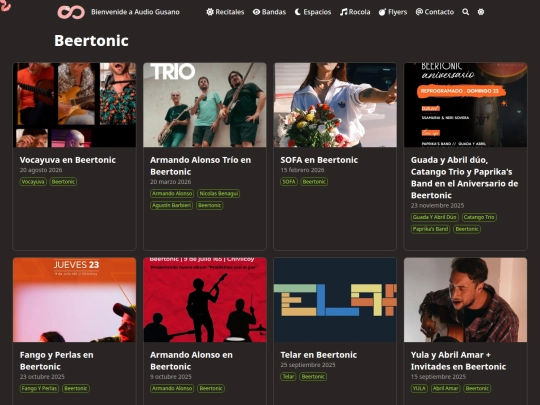Select the SOFA tag
540x405 pixels.
pos(289,182)
